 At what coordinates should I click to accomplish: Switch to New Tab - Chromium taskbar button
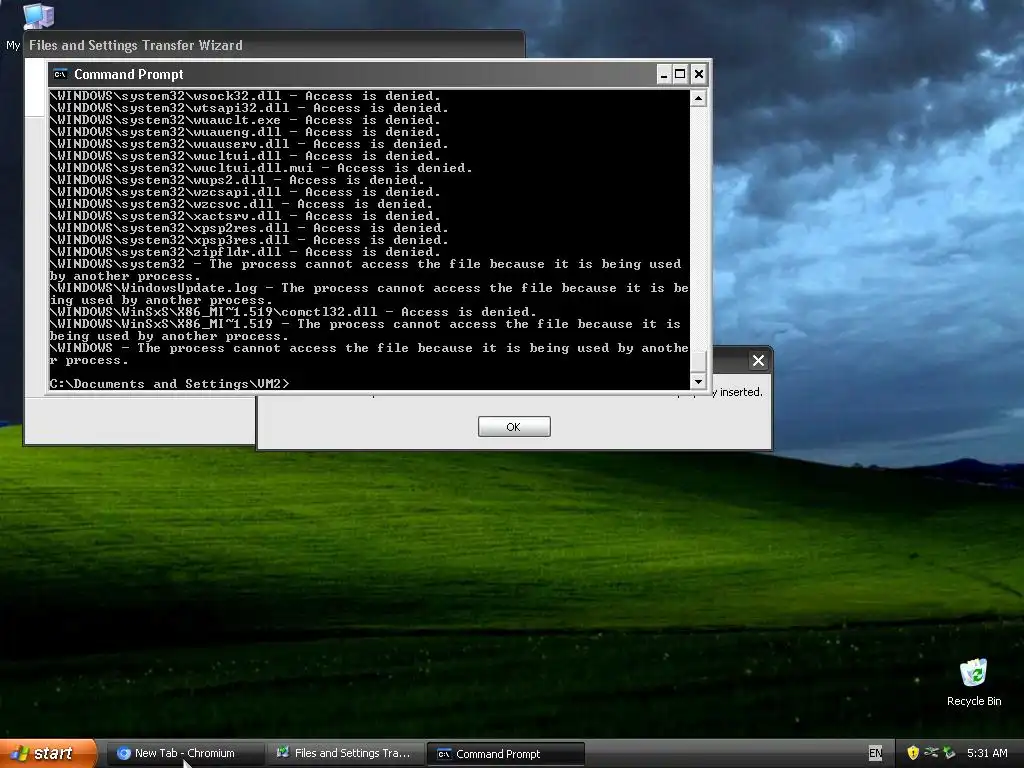[185, 754]
